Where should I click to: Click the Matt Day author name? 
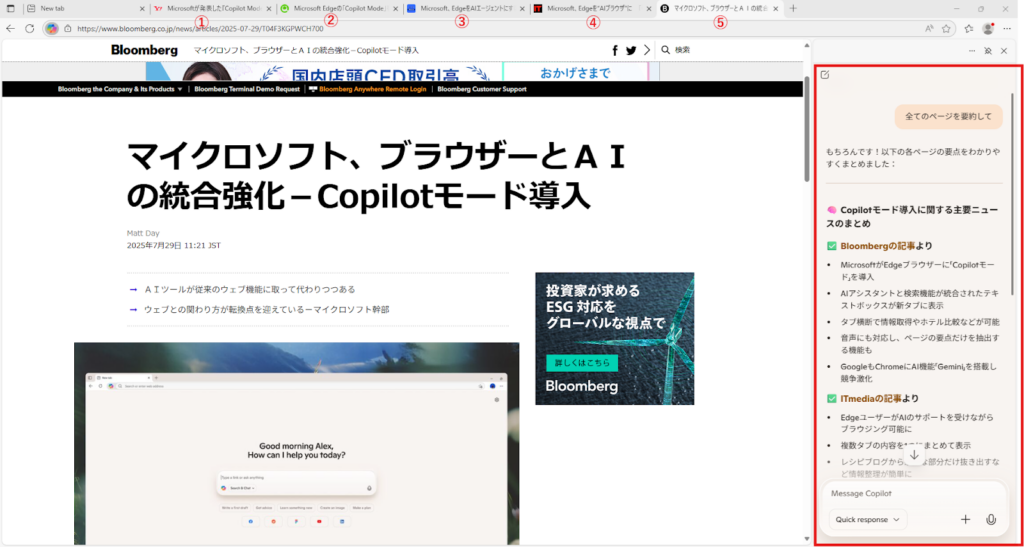coord(143,233)
